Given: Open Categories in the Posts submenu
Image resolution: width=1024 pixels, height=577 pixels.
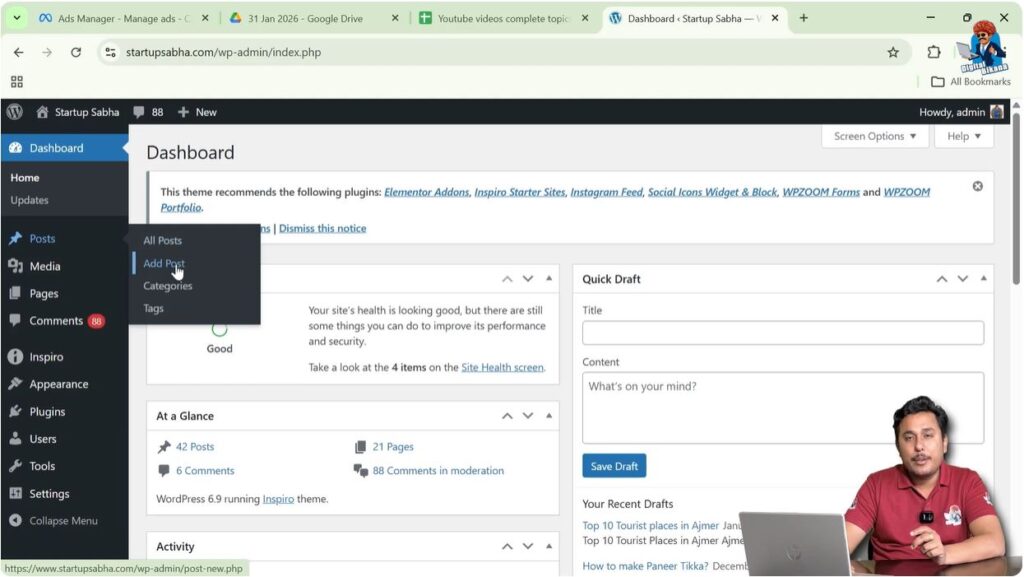Looking at the screenshot, I should [x=167, y=286].
